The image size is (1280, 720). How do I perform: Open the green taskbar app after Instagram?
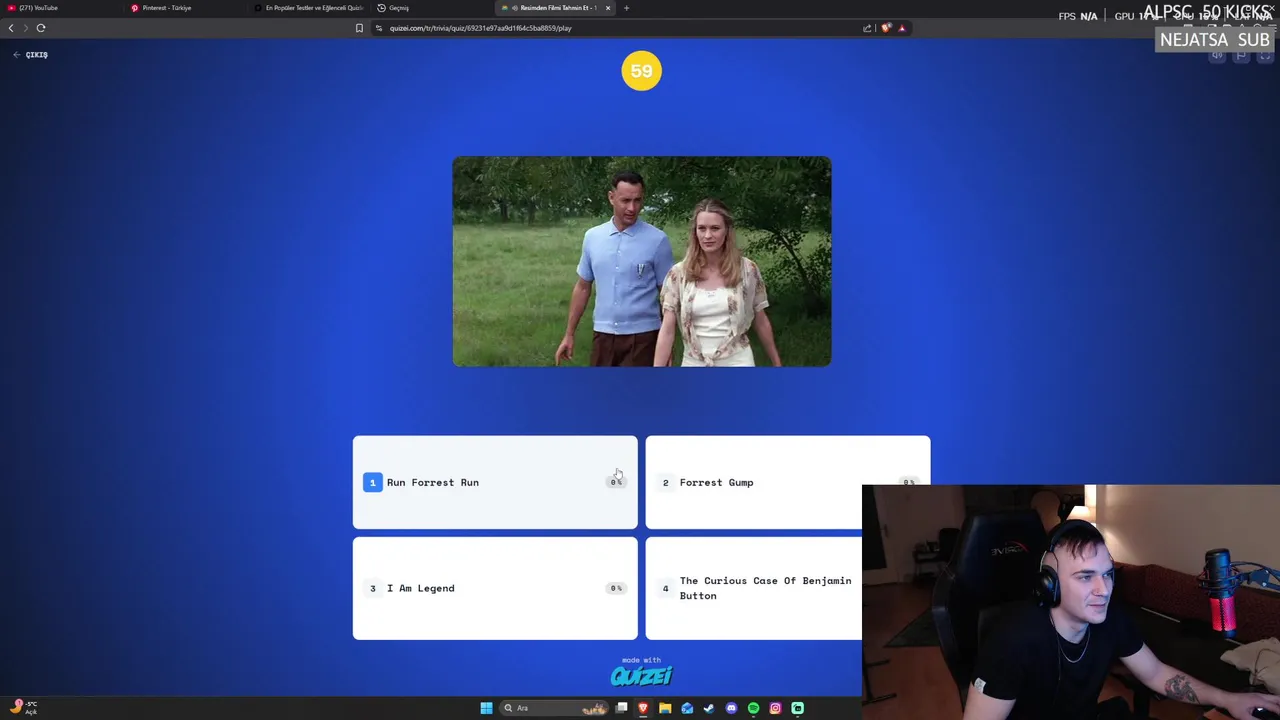797,708
